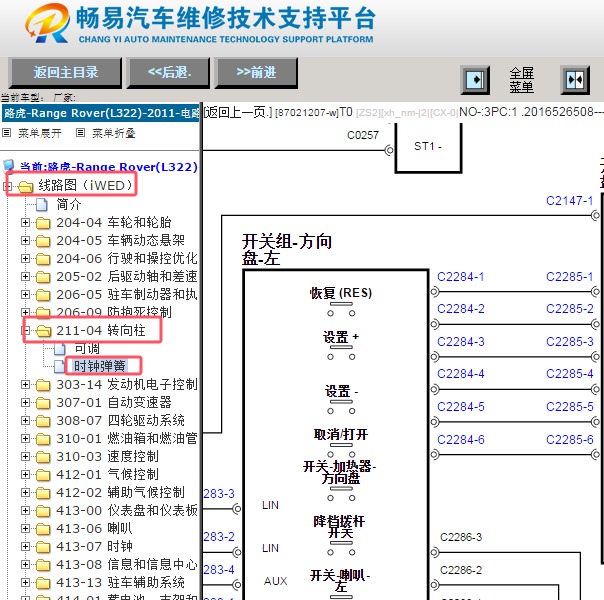
Task: Expand the 204-04 车轮和轮胎 node
Action: click(x=25, y=222)
